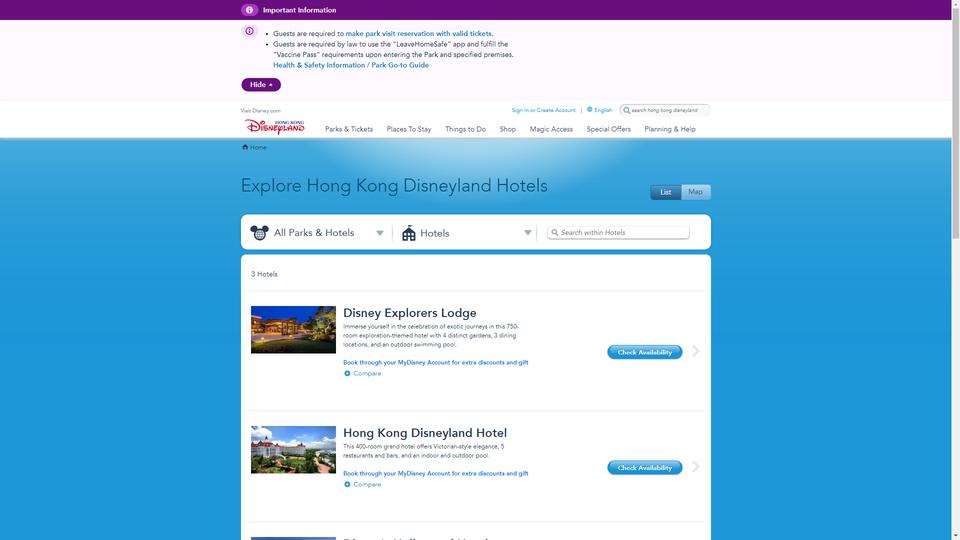Focus the Search within Hotels field
This screenshot has width=960, height=540.
618,233
